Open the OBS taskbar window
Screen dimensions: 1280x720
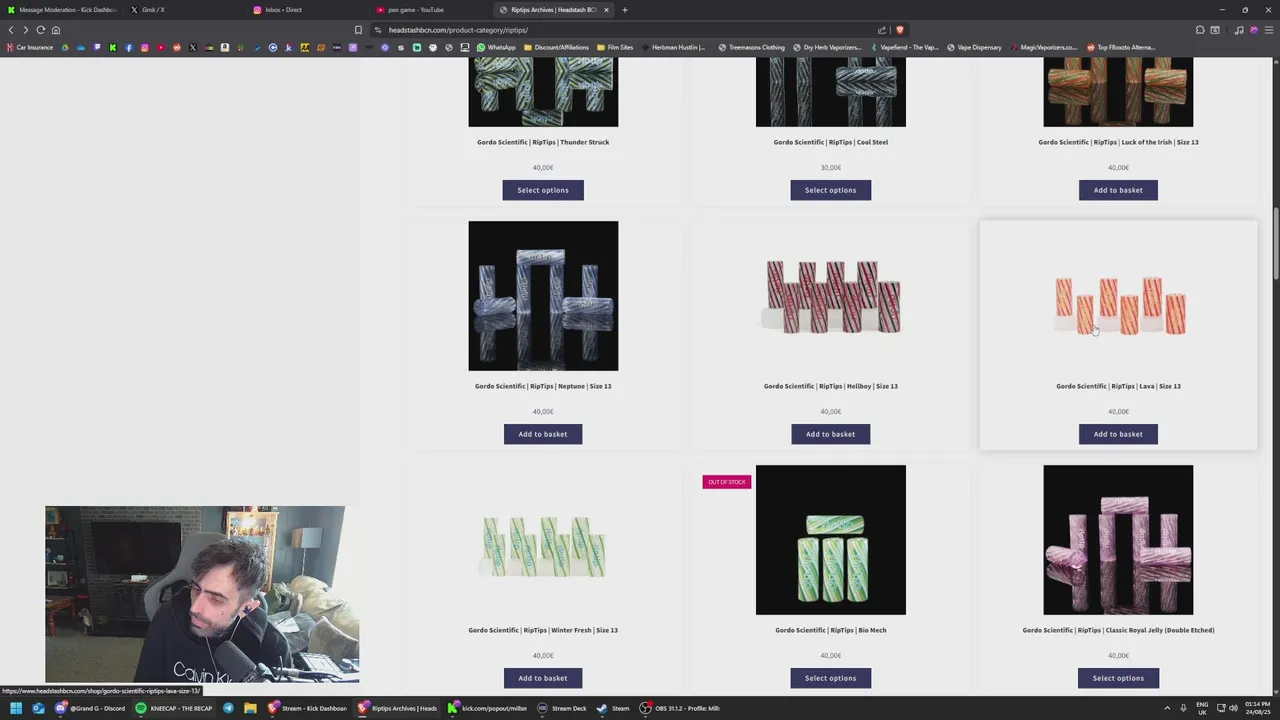(681, 708)
